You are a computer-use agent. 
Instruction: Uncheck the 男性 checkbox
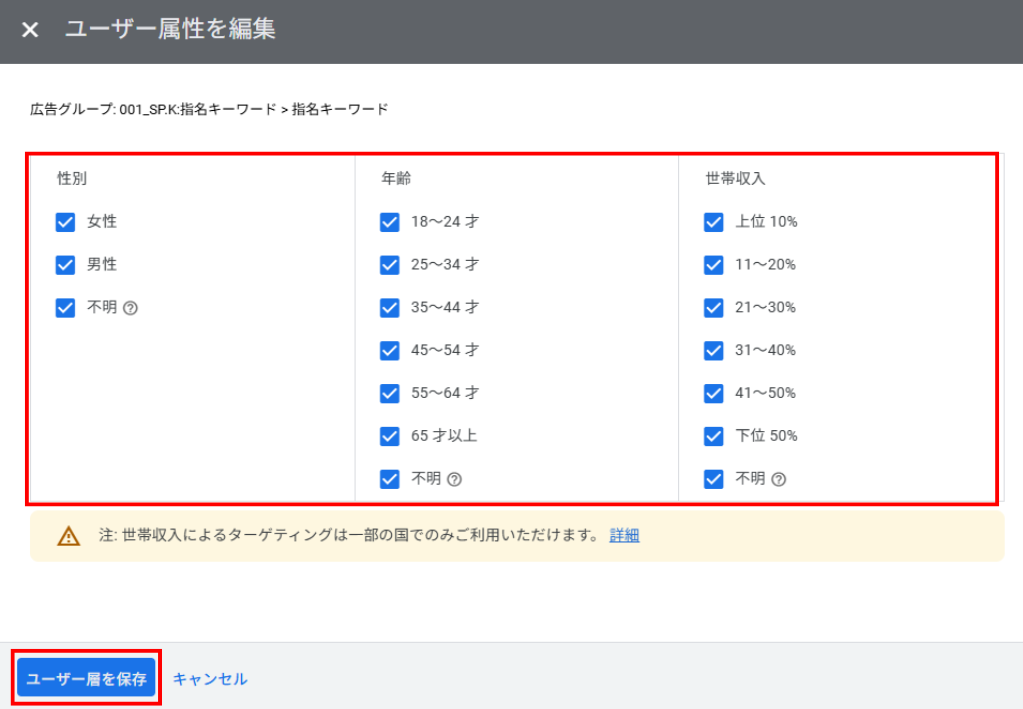click(x=65, y=265)
